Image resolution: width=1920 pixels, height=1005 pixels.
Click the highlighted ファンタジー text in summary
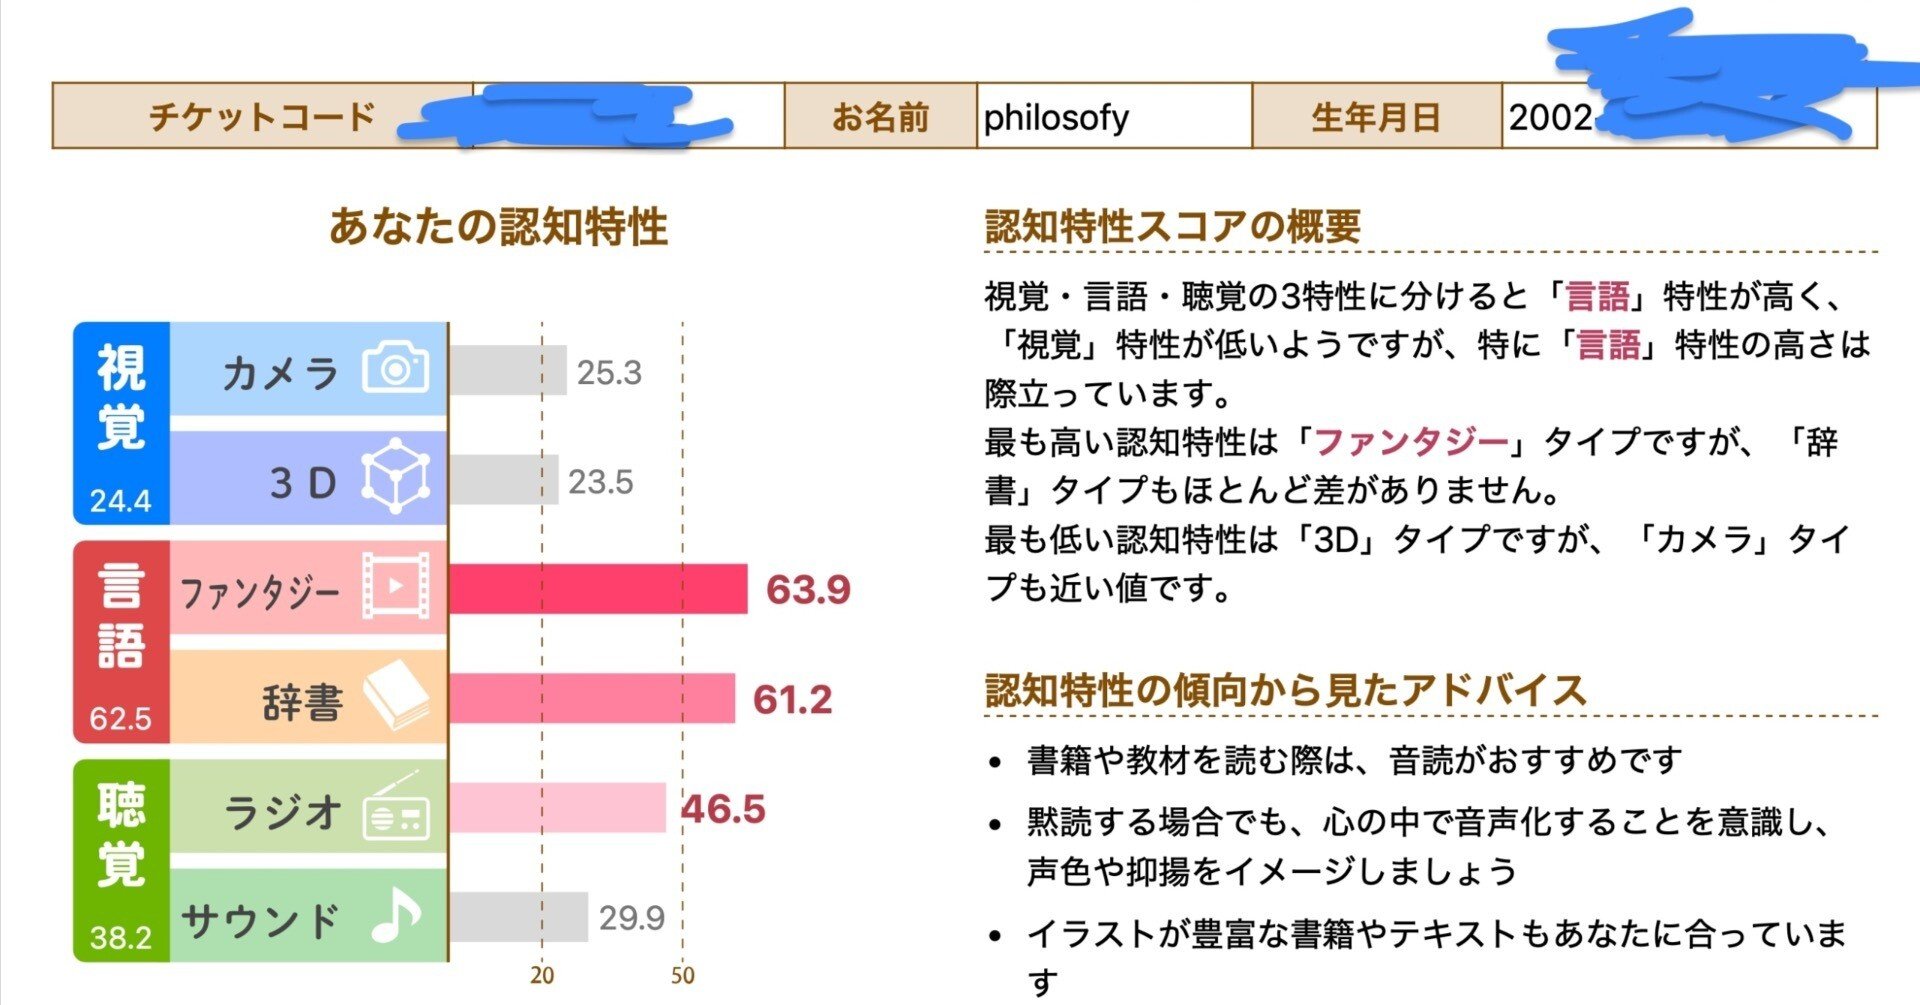[1410, 441]
